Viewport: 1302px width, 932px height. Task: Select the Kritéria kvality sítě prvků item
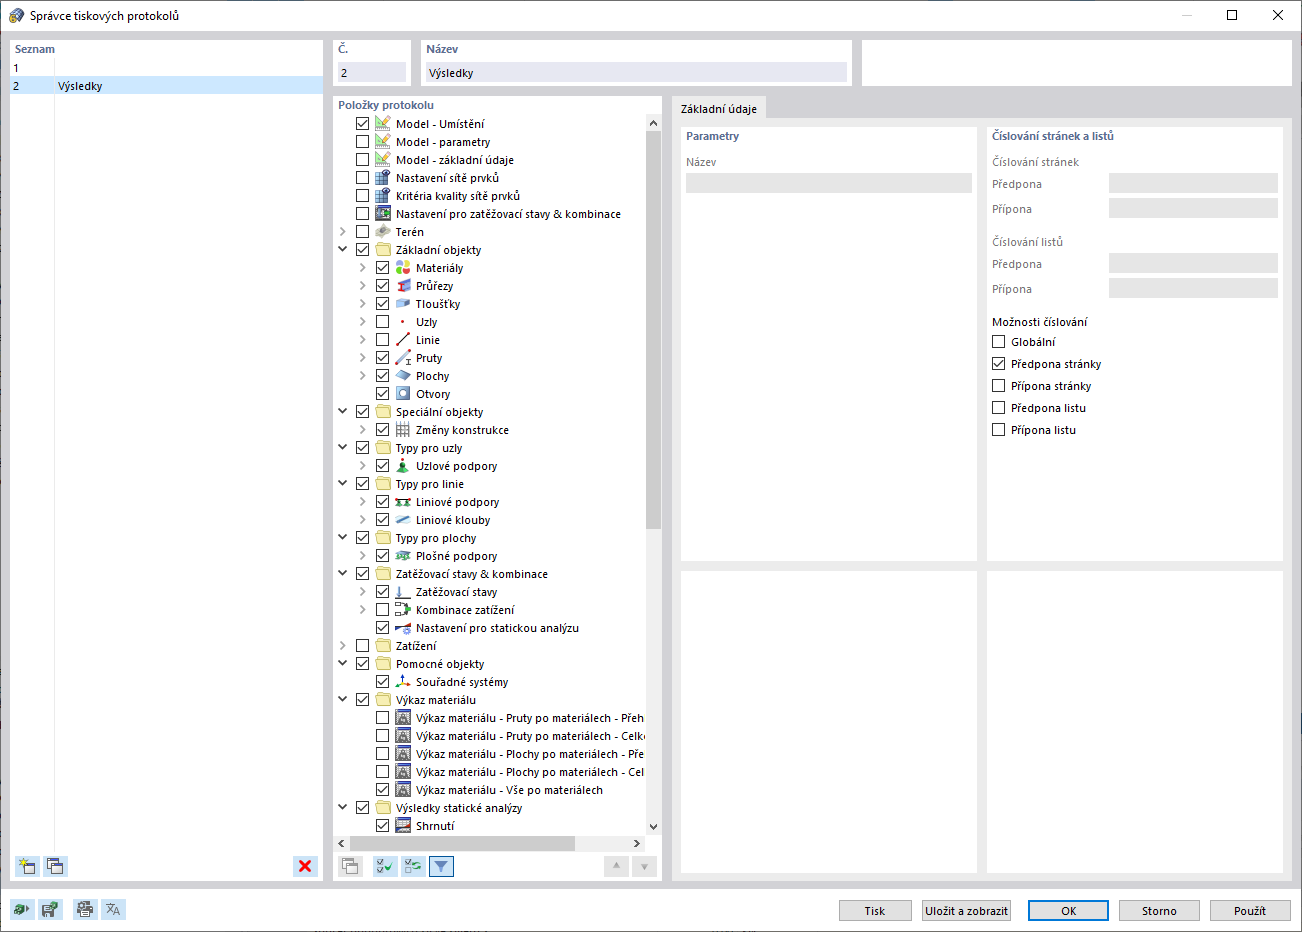tap(458, 196)
